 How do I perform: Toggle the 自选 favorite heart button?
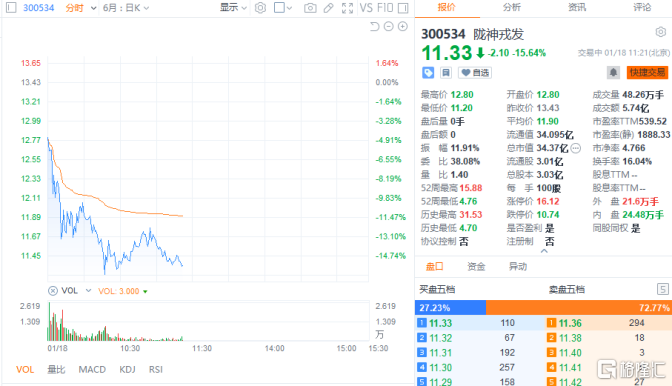pos(475,73)
